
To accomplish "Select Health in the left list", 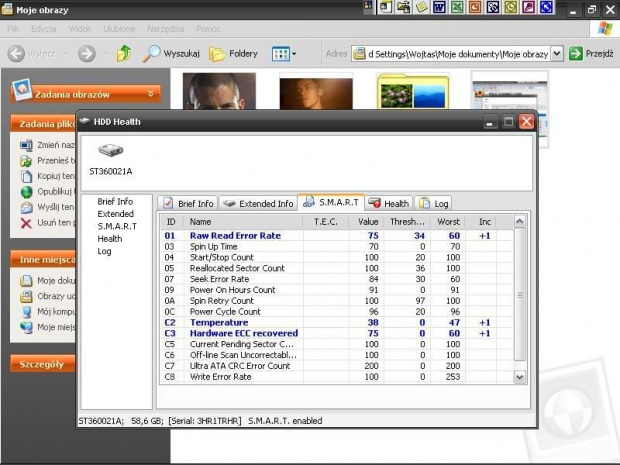I will (x=110, y=239).
